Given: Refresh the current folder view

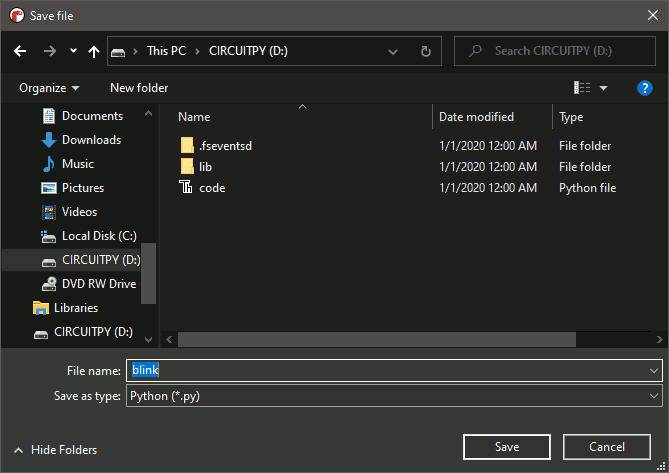Looking at the screenshot, I should point(425,52).
